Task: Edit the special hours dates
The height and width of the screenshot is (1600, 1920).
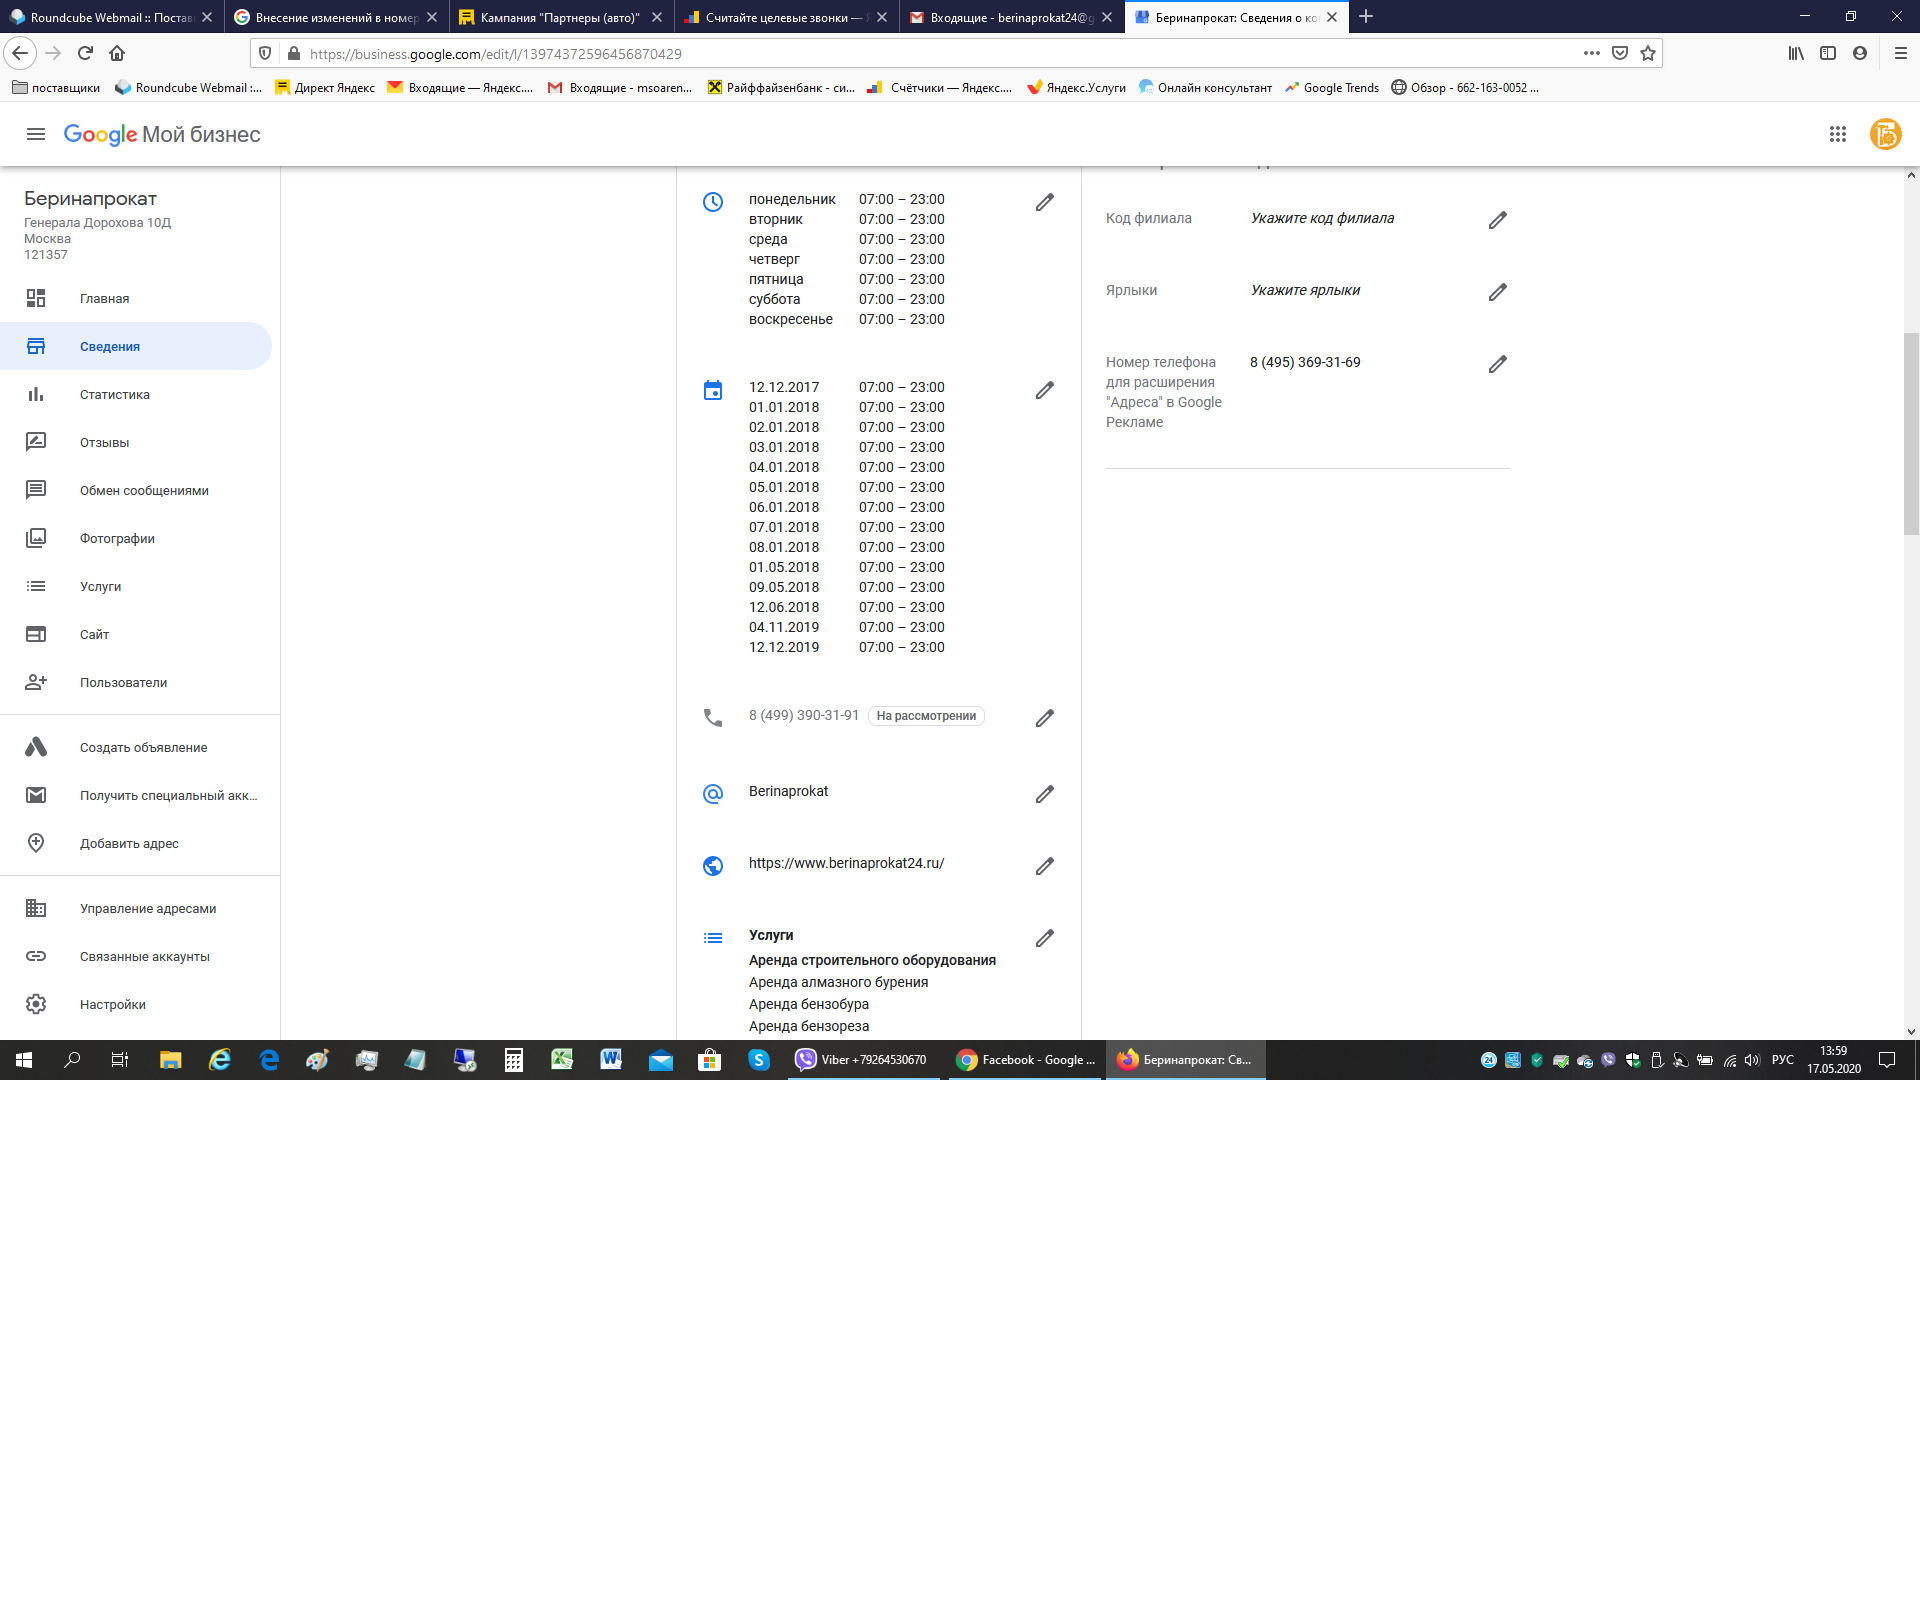Action: coord(1044,390)
